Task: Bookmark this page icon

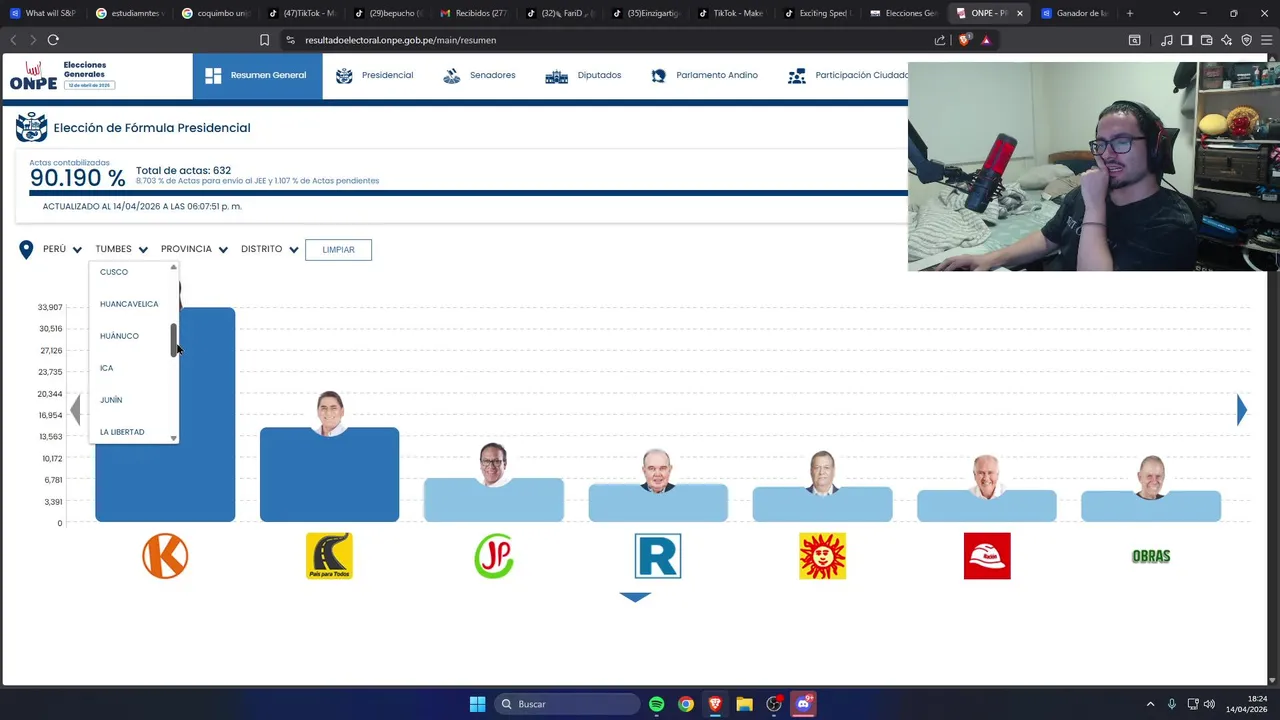Action: pyautogui.click(x=264, y=40)
